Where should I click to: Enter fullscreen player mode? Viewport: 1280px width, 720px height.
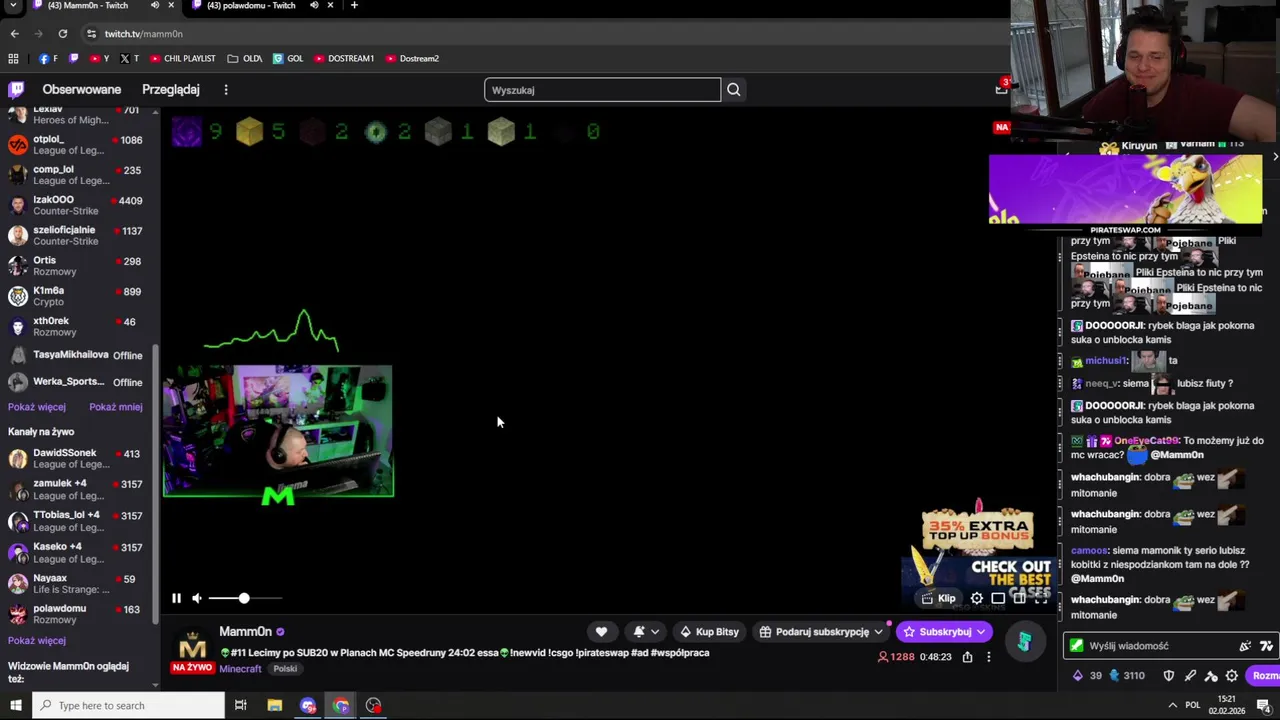[1041, 598]
